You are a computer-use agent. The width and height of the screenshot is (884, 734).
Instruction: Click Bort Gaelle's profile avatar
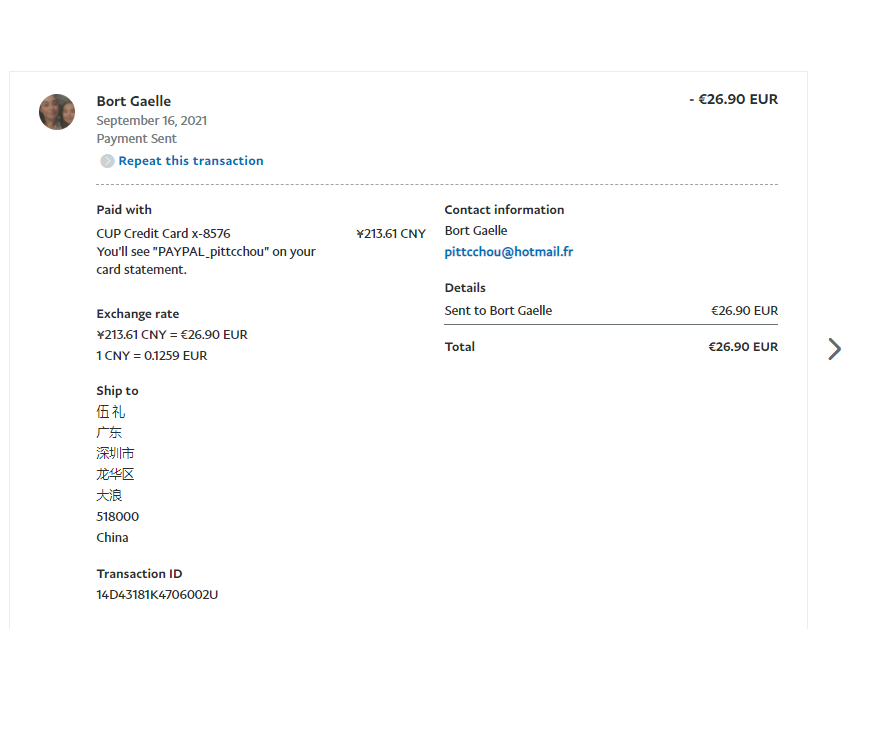pos(57,112)
